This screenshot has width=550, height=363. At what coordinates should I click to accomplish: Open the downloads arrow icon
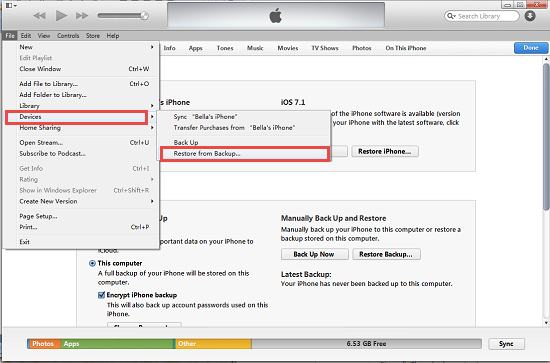[x=530, y=16]
